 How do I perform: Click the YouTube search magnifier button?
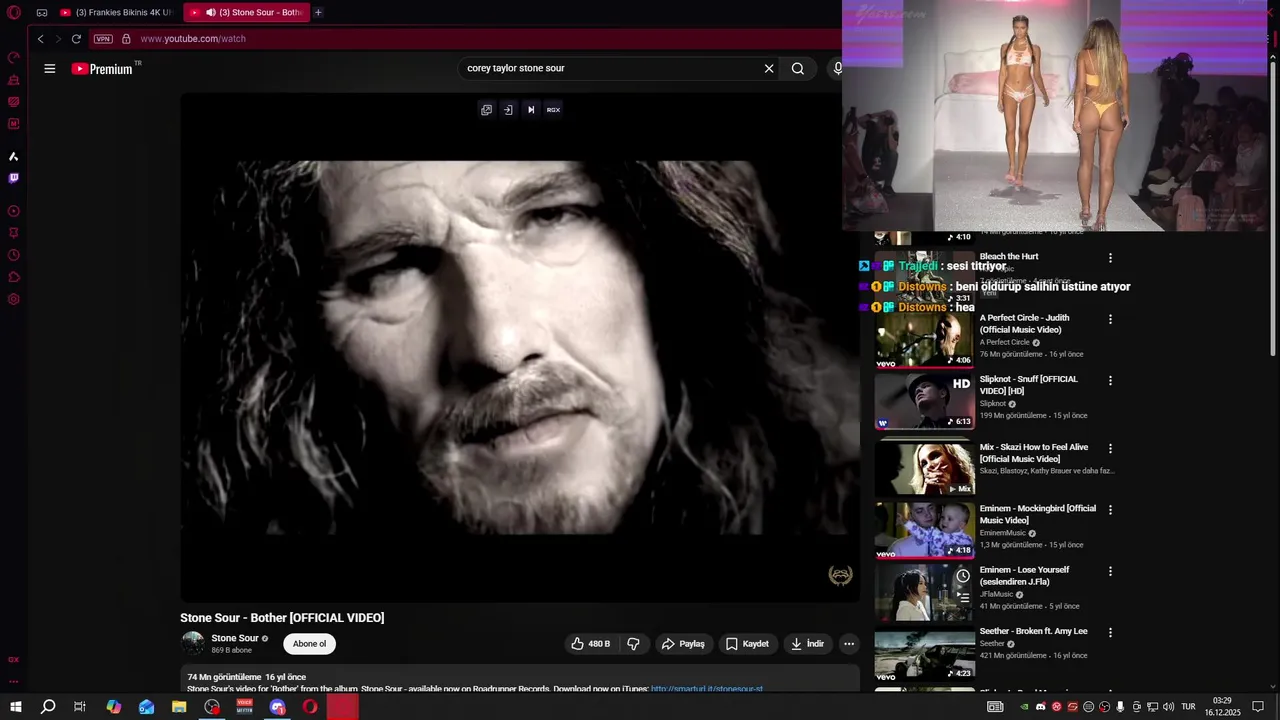pyautogui.click(x=798, y=69)
